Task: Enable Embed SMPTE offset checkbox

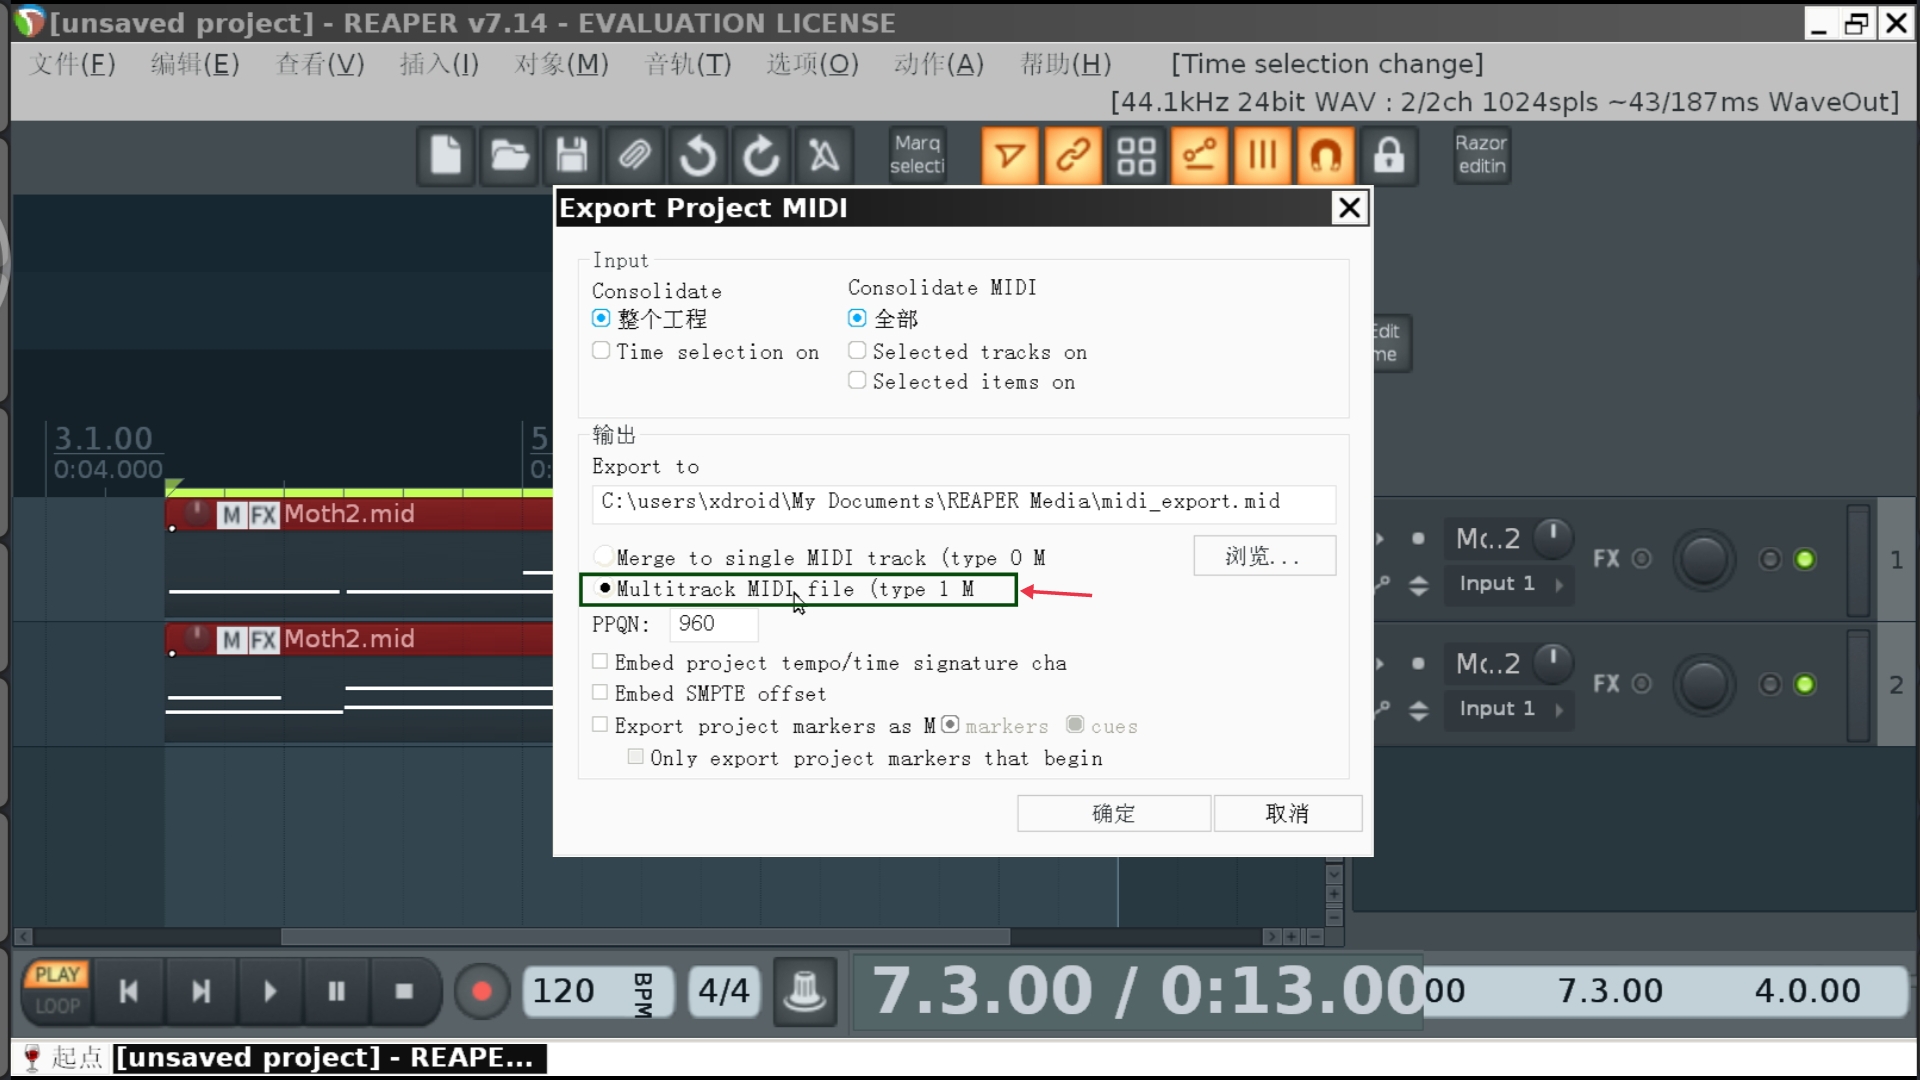Action: (x=600, y=692)
